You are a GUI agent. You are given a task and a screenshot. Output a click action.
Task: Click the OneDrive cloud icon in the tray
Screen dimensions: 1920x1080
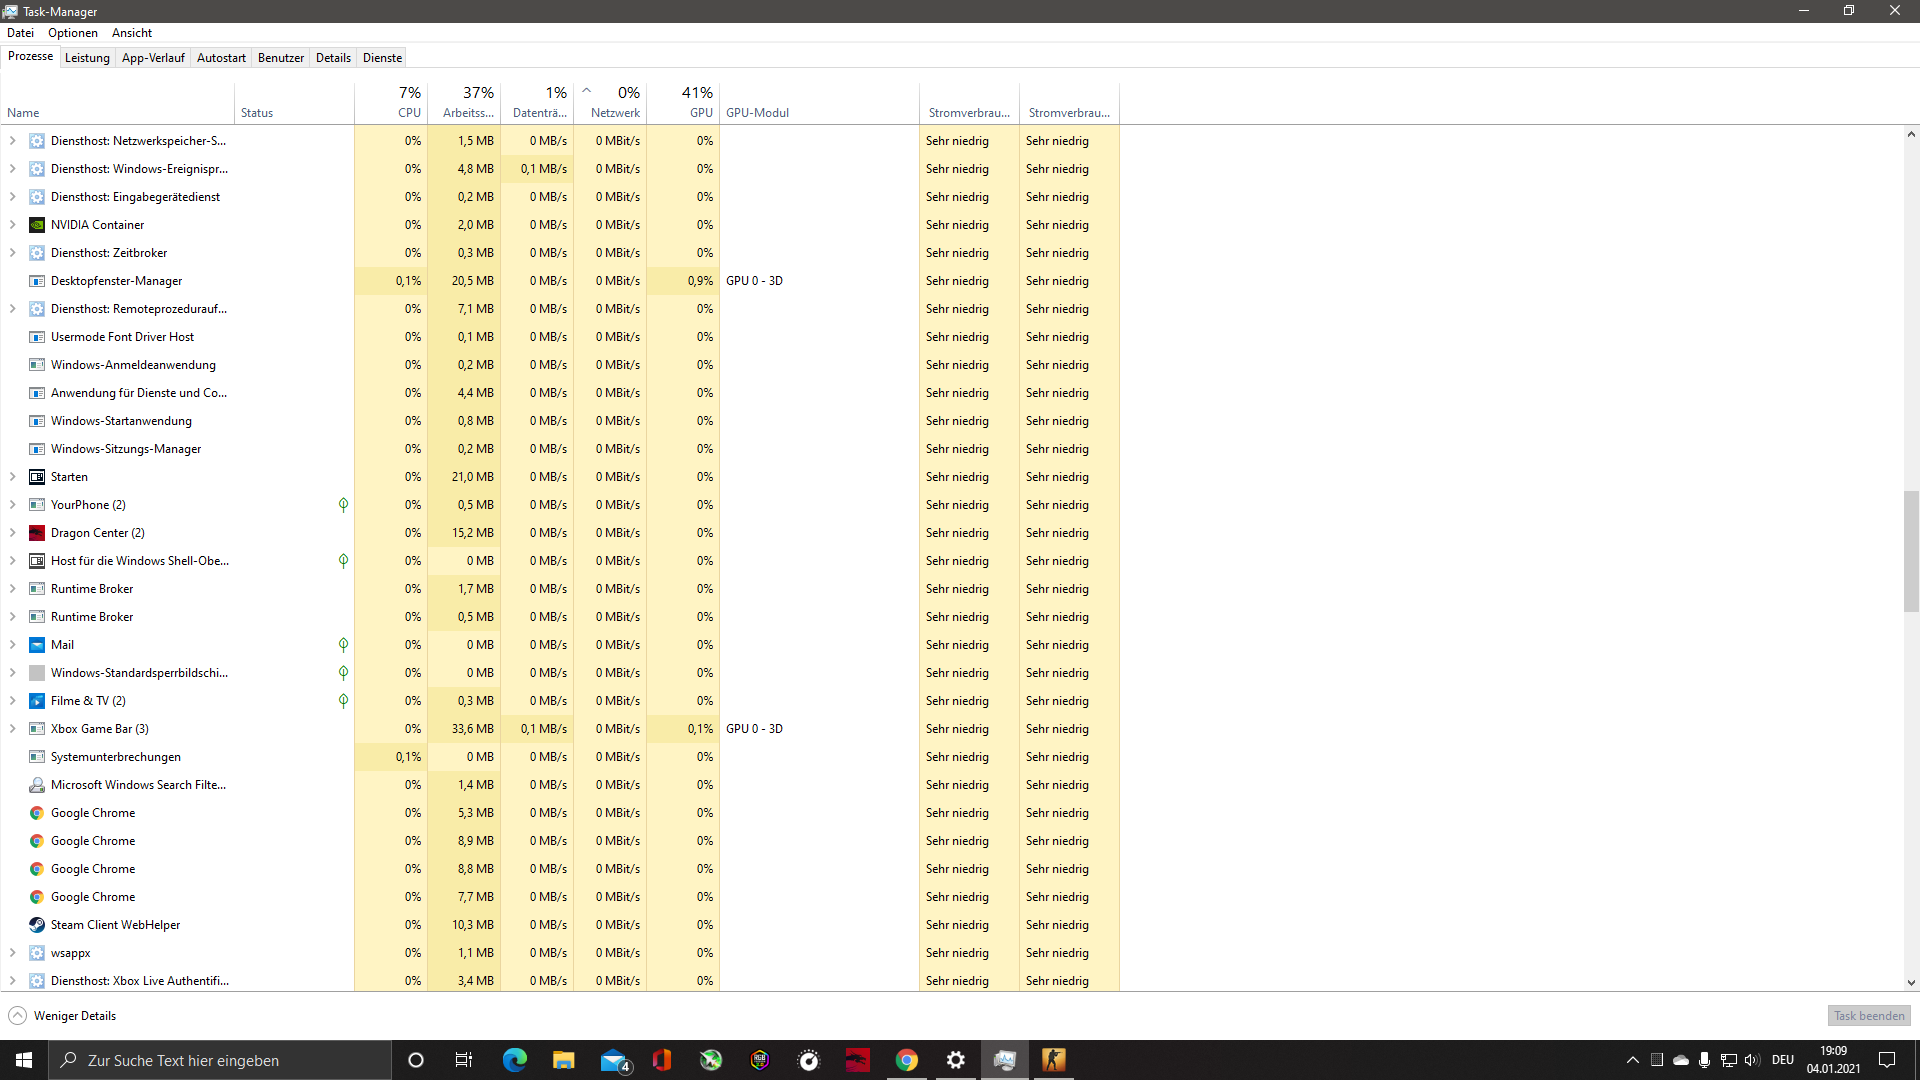pos(1679,1060)
